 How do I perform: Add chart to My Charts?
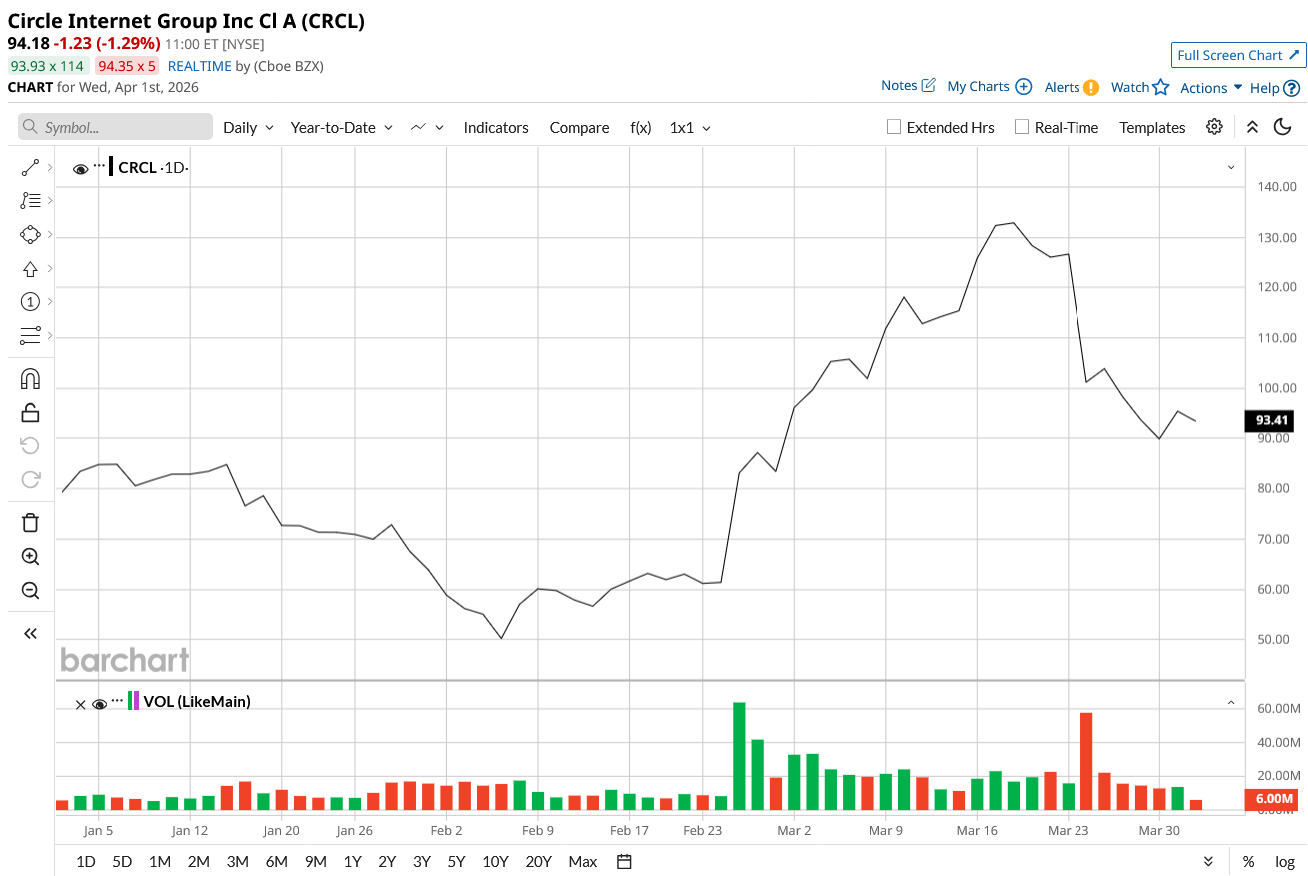point(990,87)
